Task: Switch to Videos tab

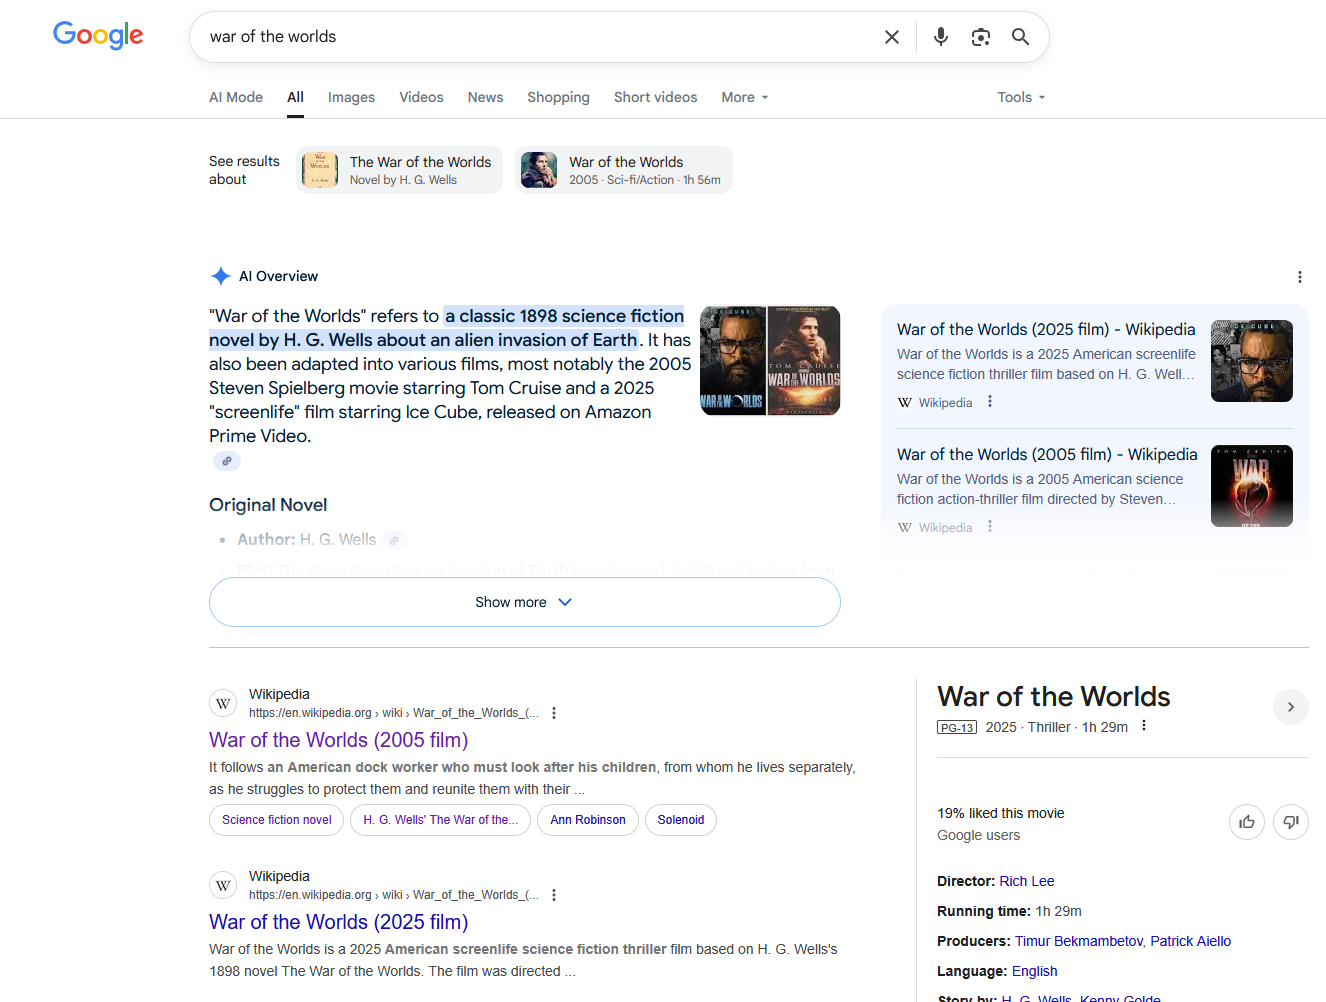Action: [421, 97]
